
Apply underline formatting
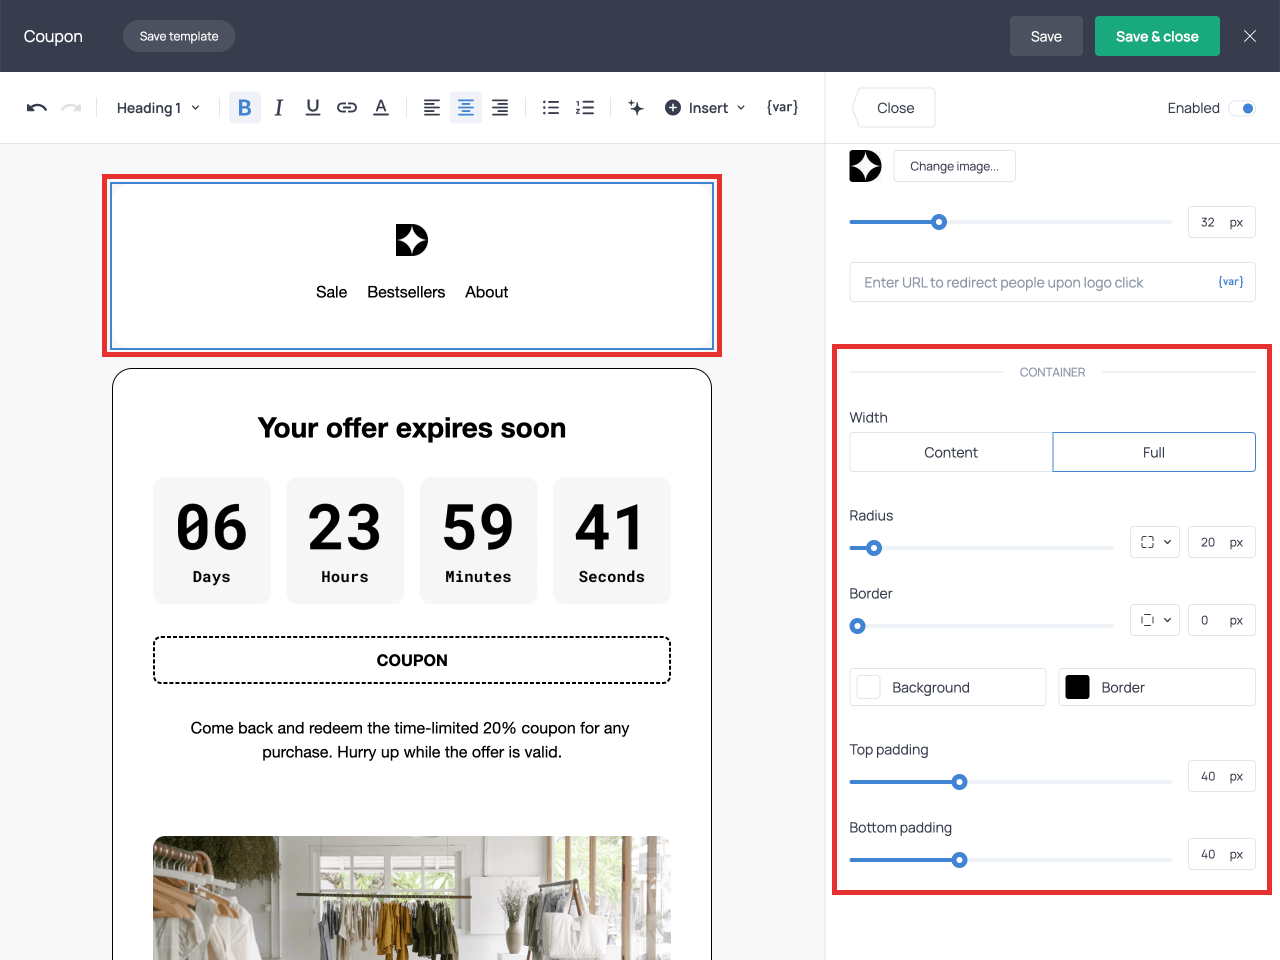(x=313, y=108)
